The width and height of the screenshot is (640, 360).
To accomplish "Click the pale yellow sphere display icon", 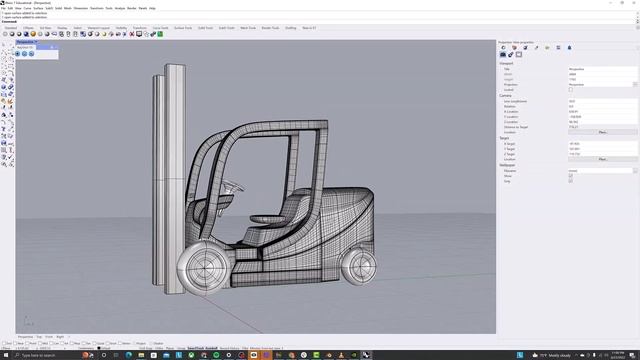I will point(104,34).
